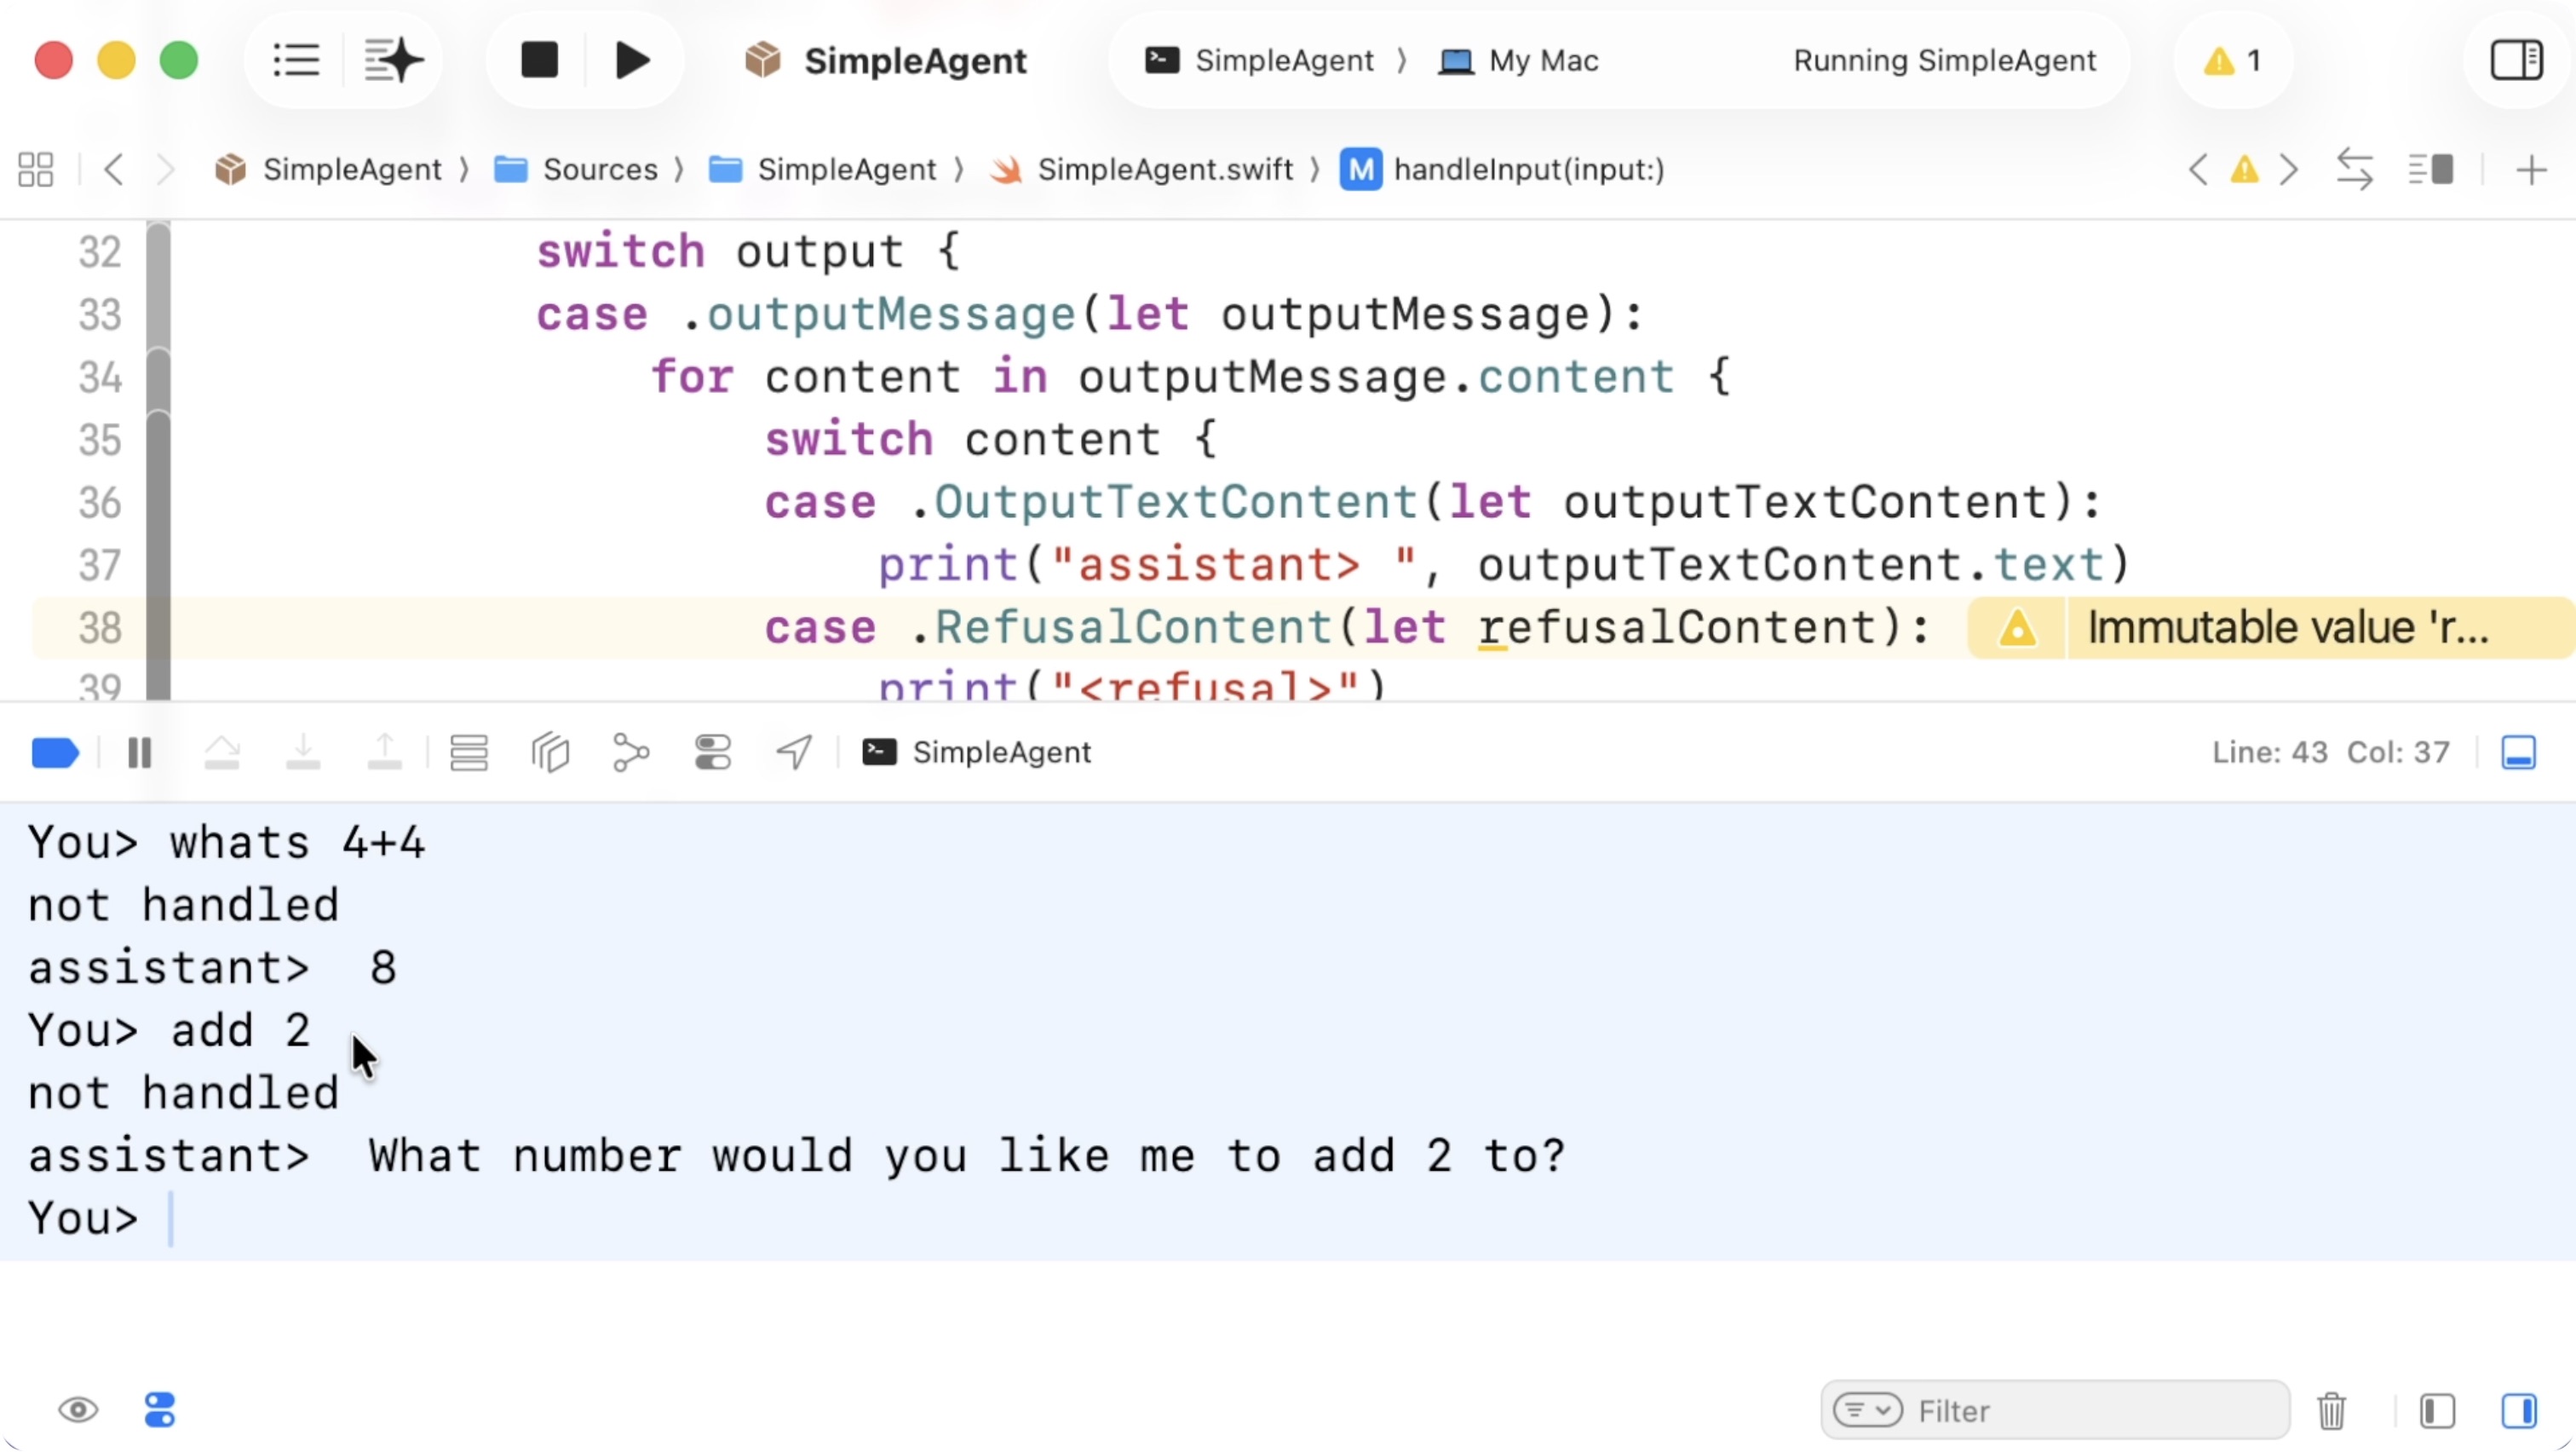Select the Sources folder breadcrumb
Image resolution: width=2576 pixels, height=1452 pixels.
click(x=599, y=169)
